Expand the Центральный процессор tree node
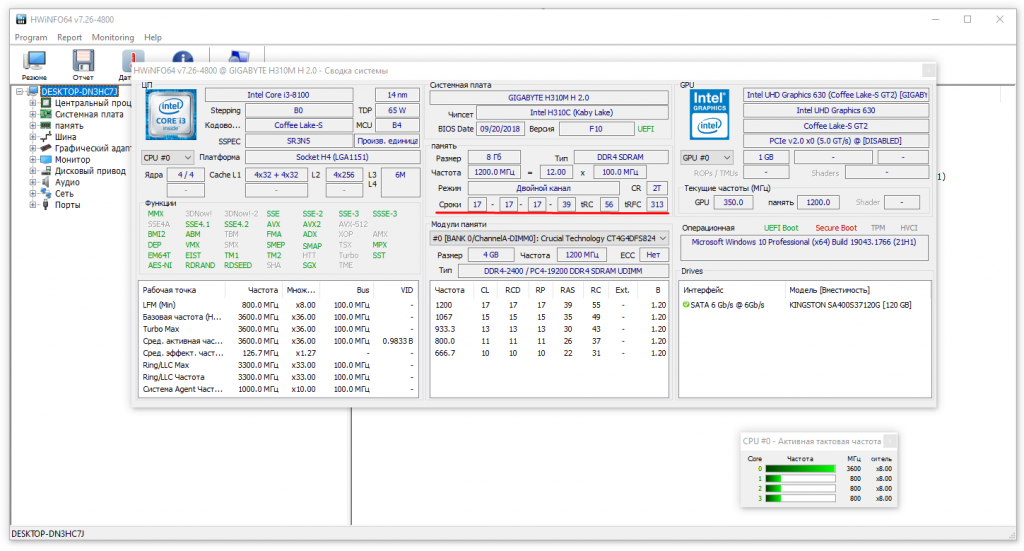The height and width of the screenshot is (551, 1024). click(x=33, y=103)
